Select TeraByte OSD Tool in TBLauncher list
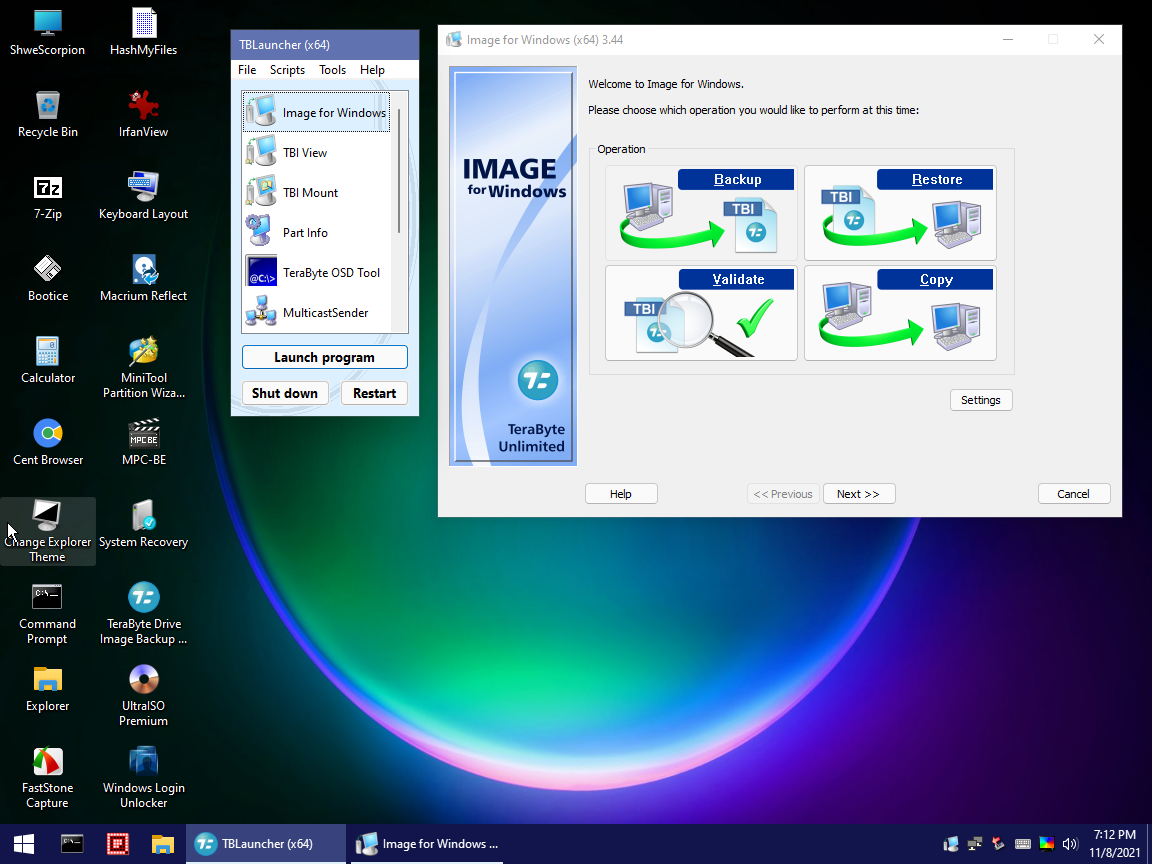Image resolution: width=1152 pixels, height=864 pixels. click(316, 273)
